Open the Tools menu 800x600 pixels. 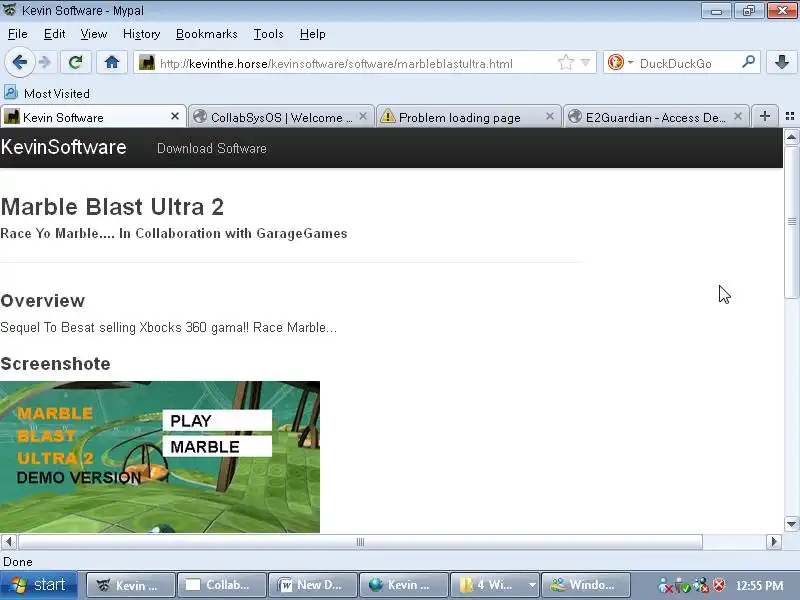click(268, 34)
